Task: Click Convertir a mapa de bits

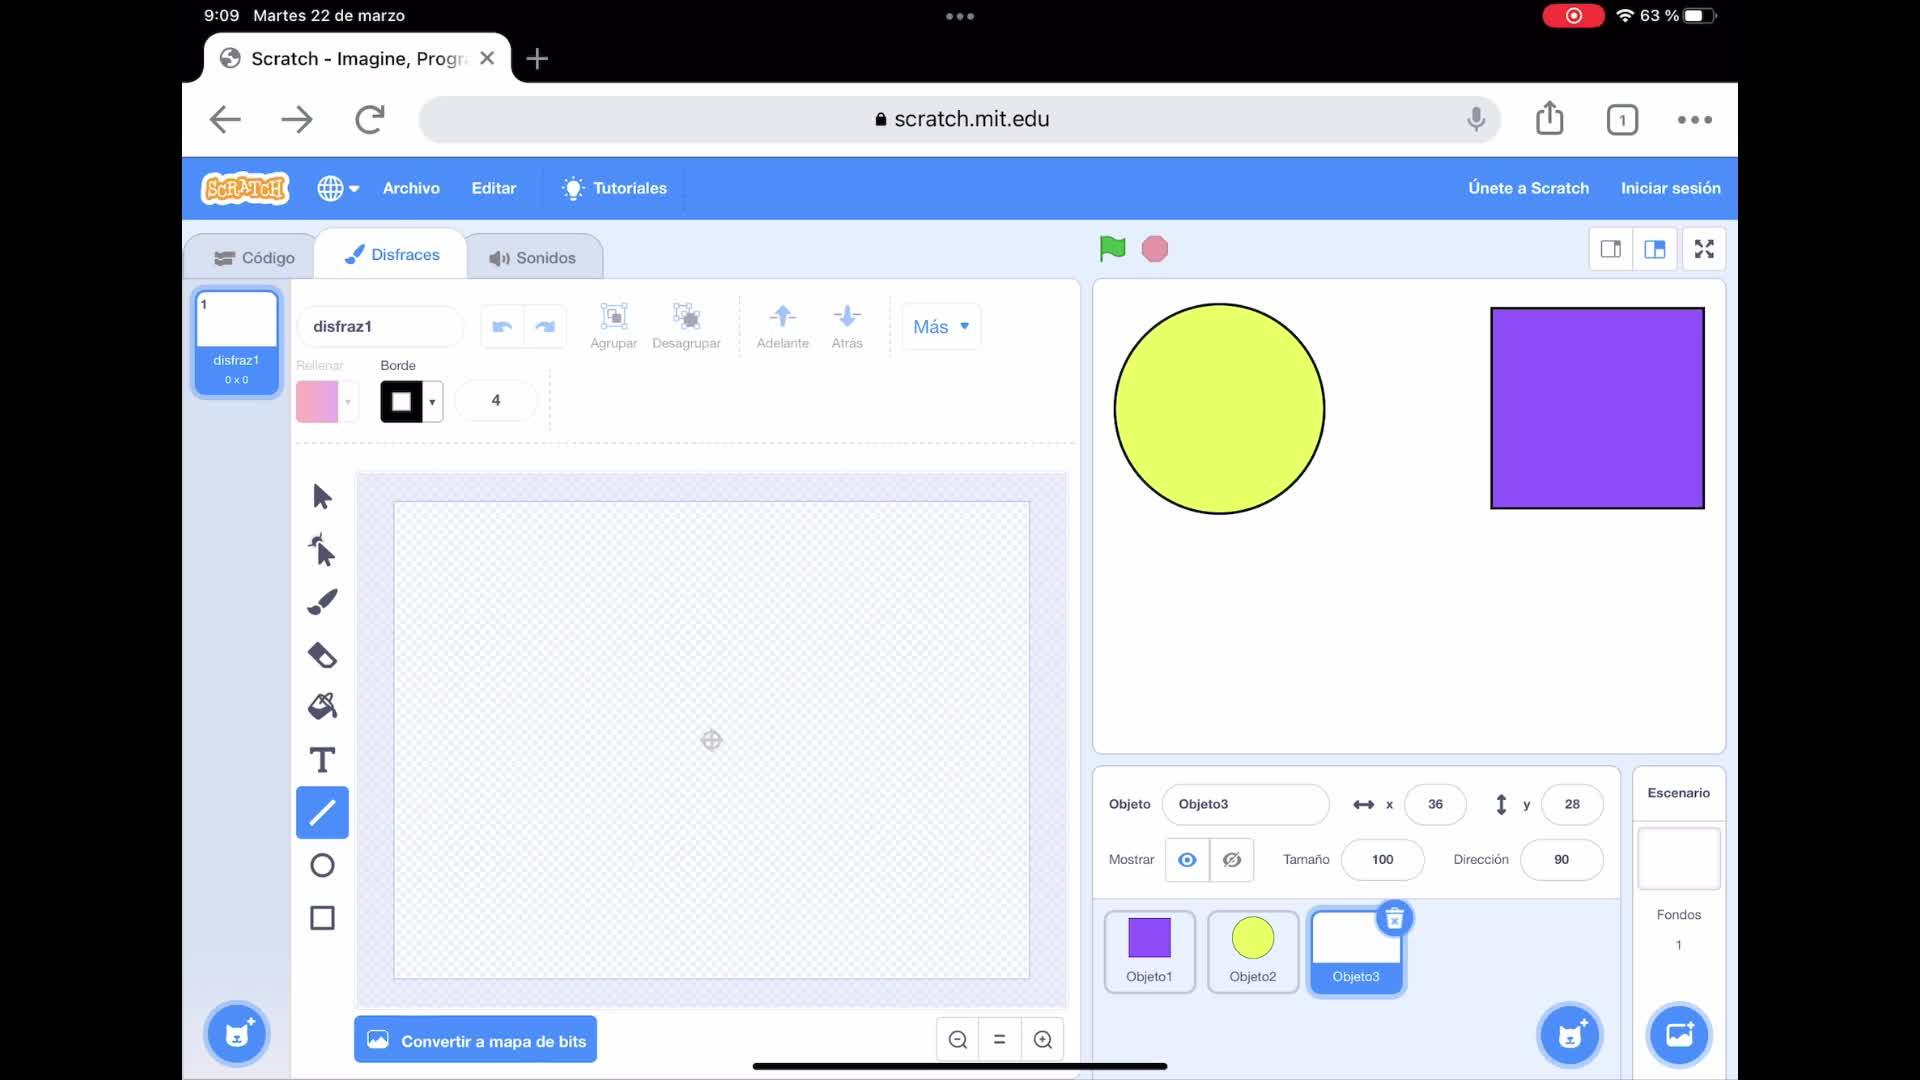Action: pos(476,1041)
